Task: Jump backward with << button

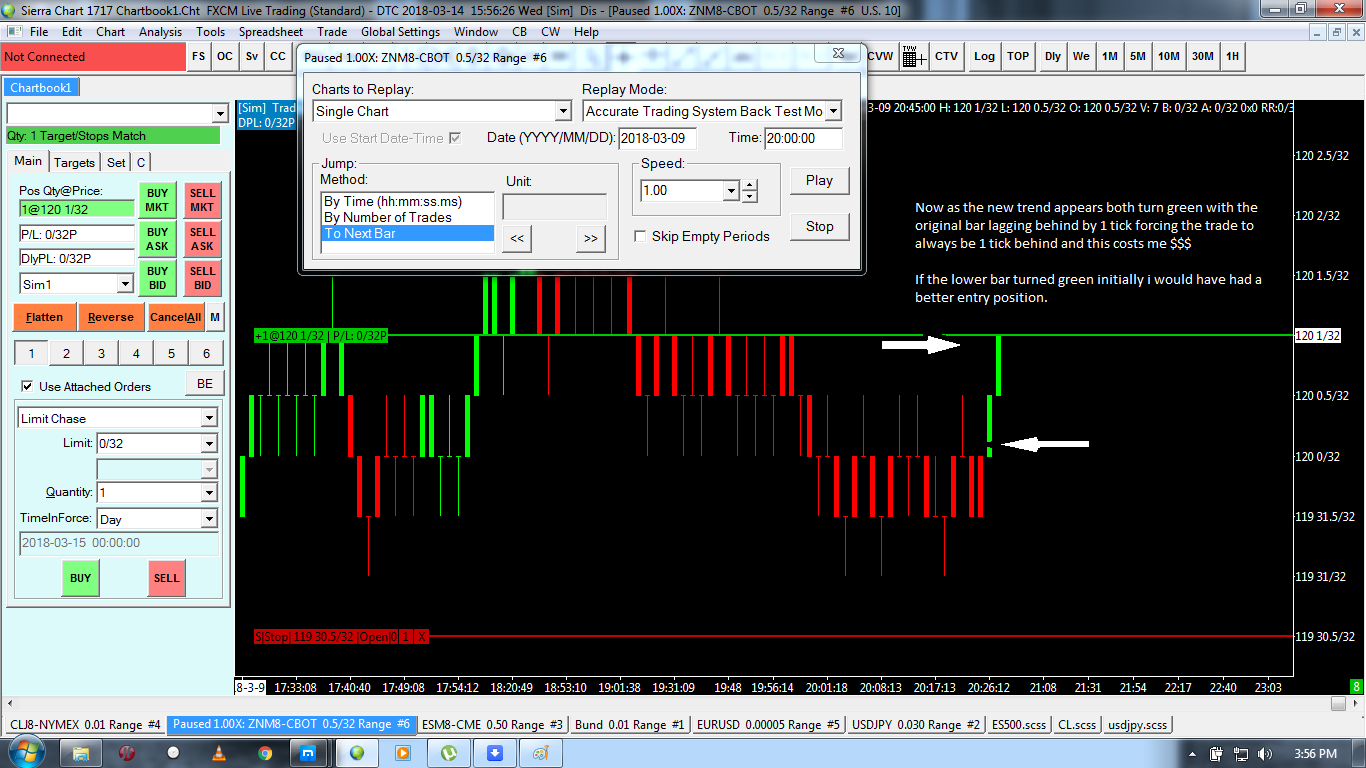Action: tap(517, 239)
